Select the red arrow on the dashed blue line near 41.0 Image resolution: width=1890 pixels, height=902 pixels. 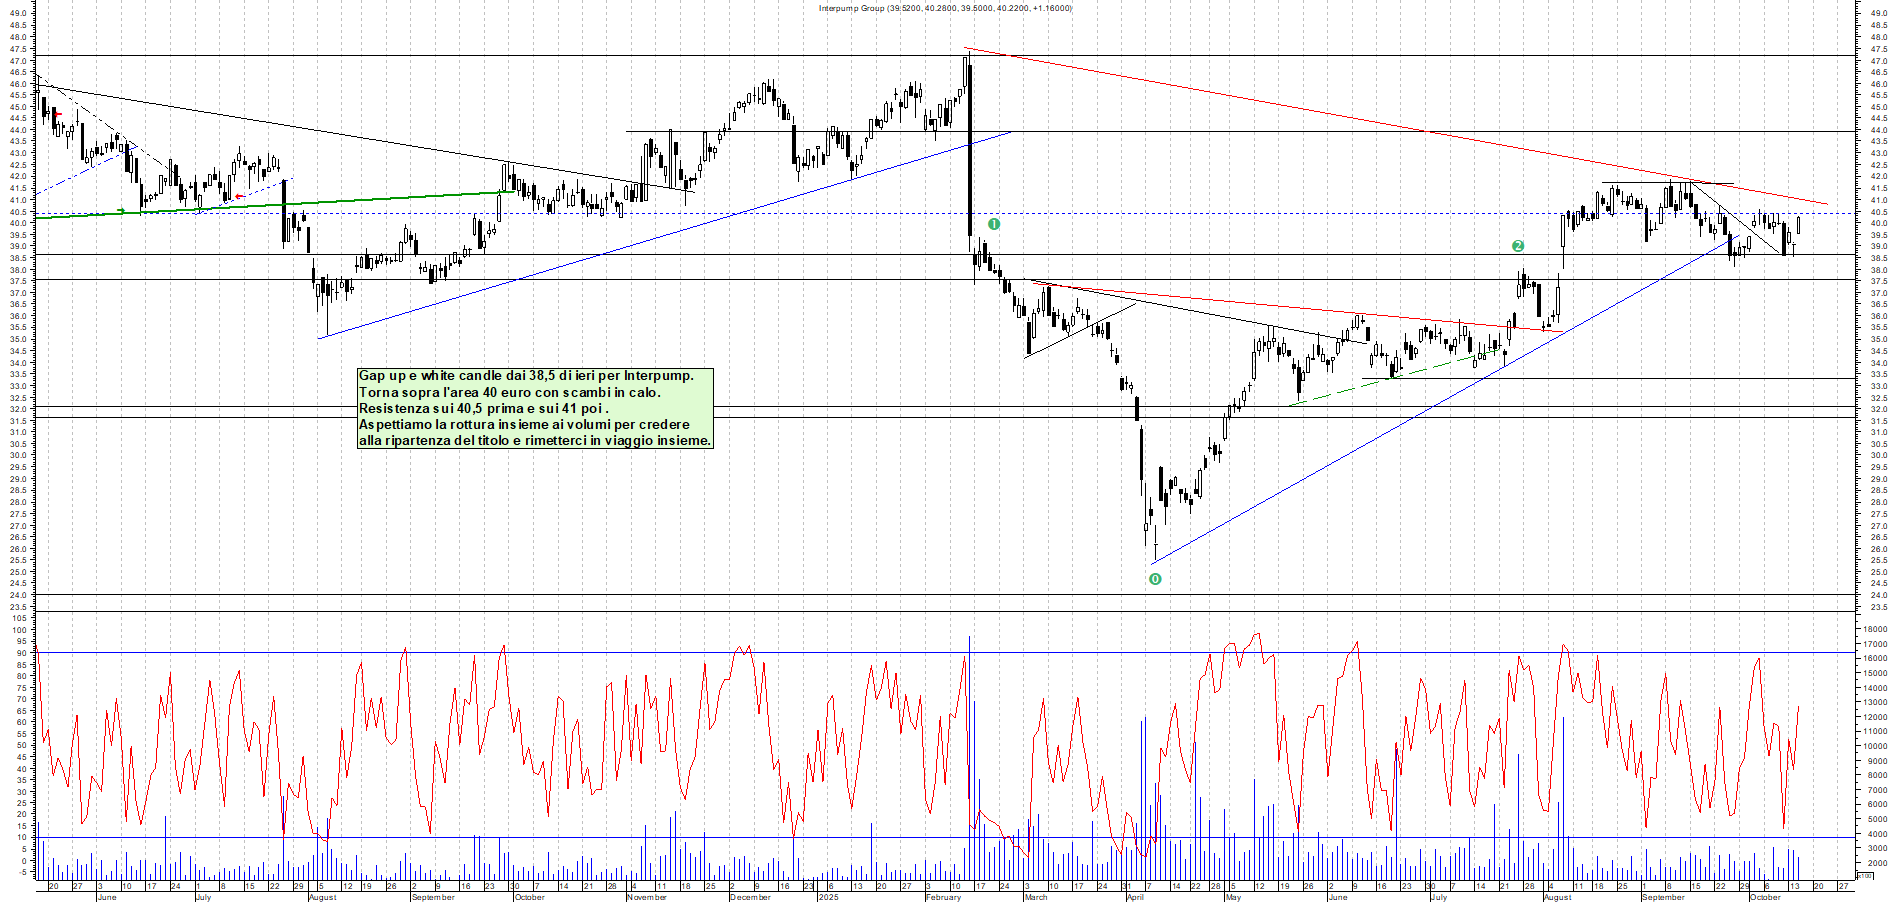click(239, 197)
